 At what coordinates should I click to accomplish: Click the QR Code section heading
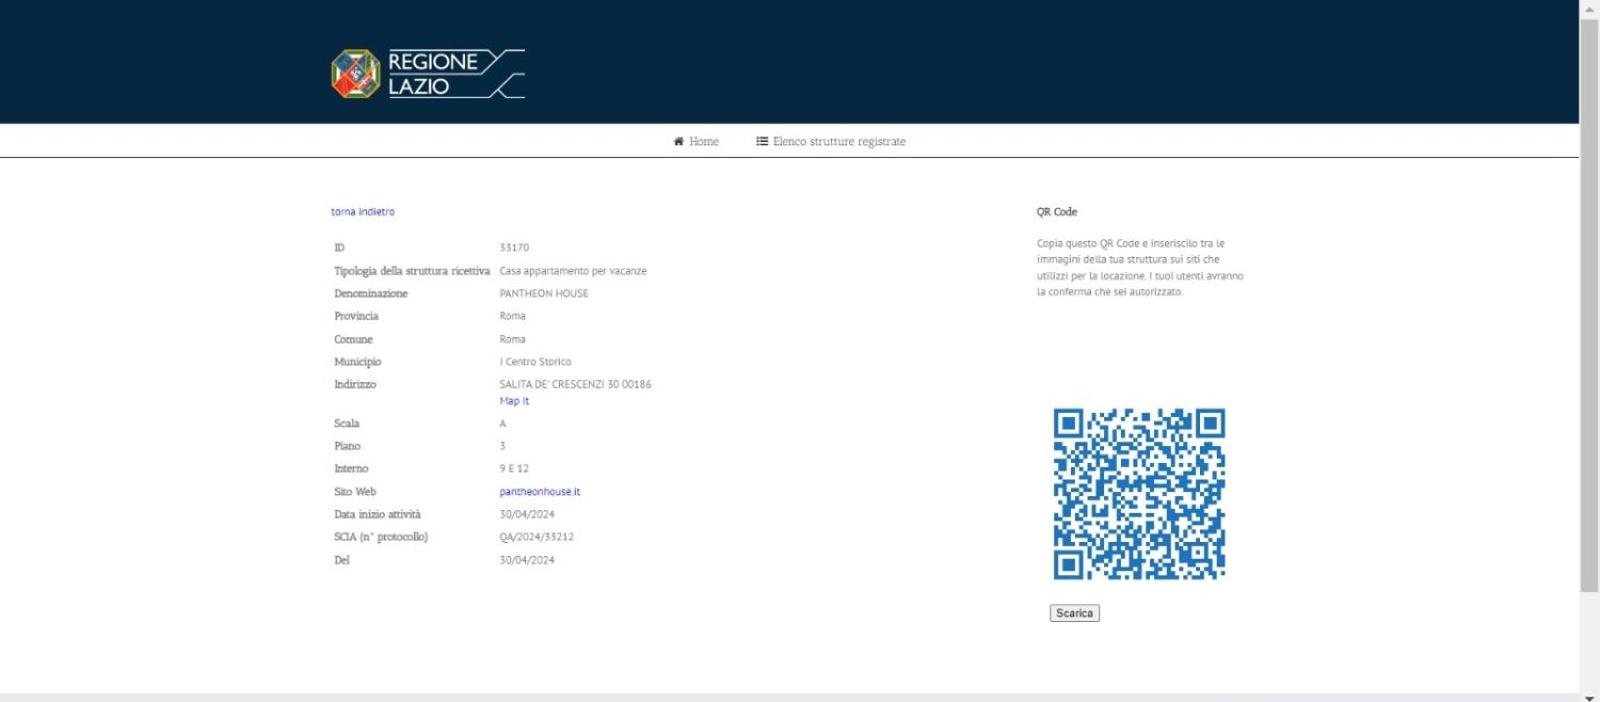coord(1057,212)
